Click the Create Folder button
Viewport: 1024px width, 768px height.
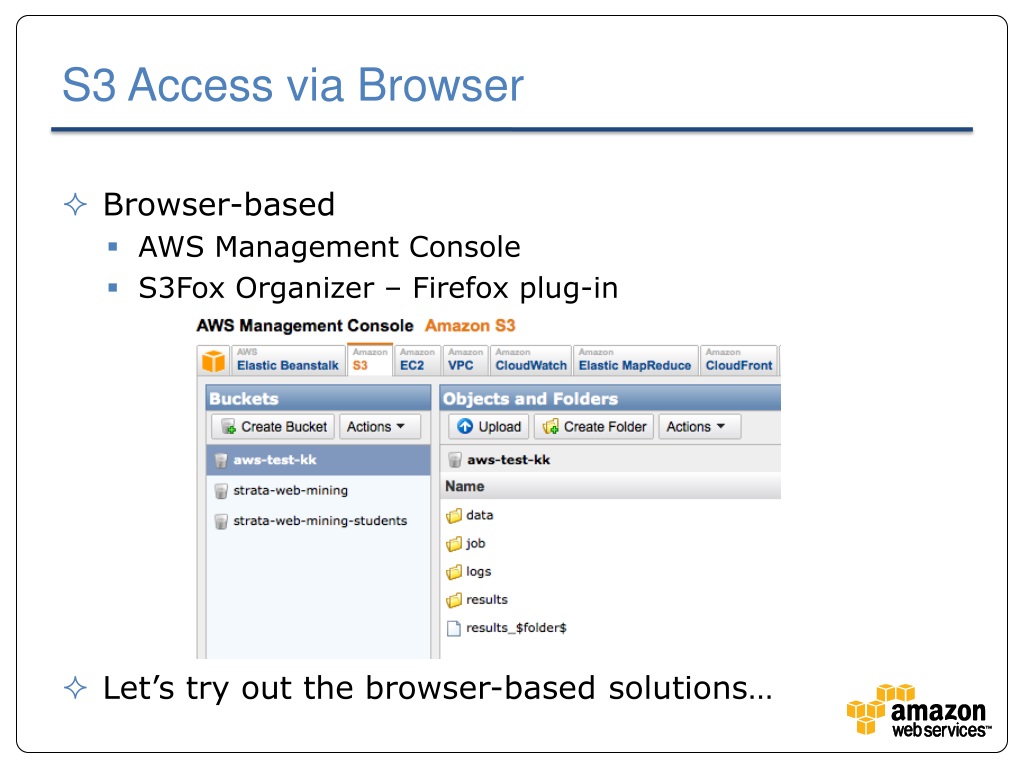[x=594, y=426]
